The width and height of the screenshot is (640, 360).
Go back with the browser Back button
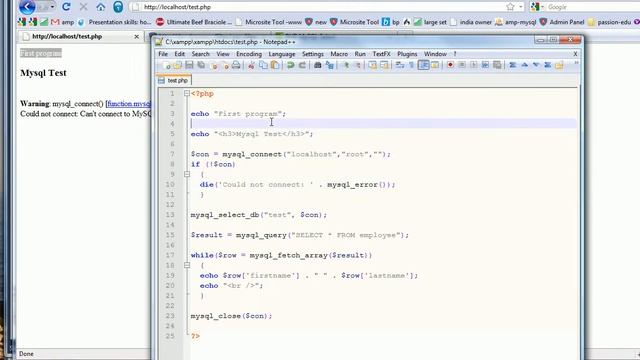pyautogui.click(x=27, y=7)
